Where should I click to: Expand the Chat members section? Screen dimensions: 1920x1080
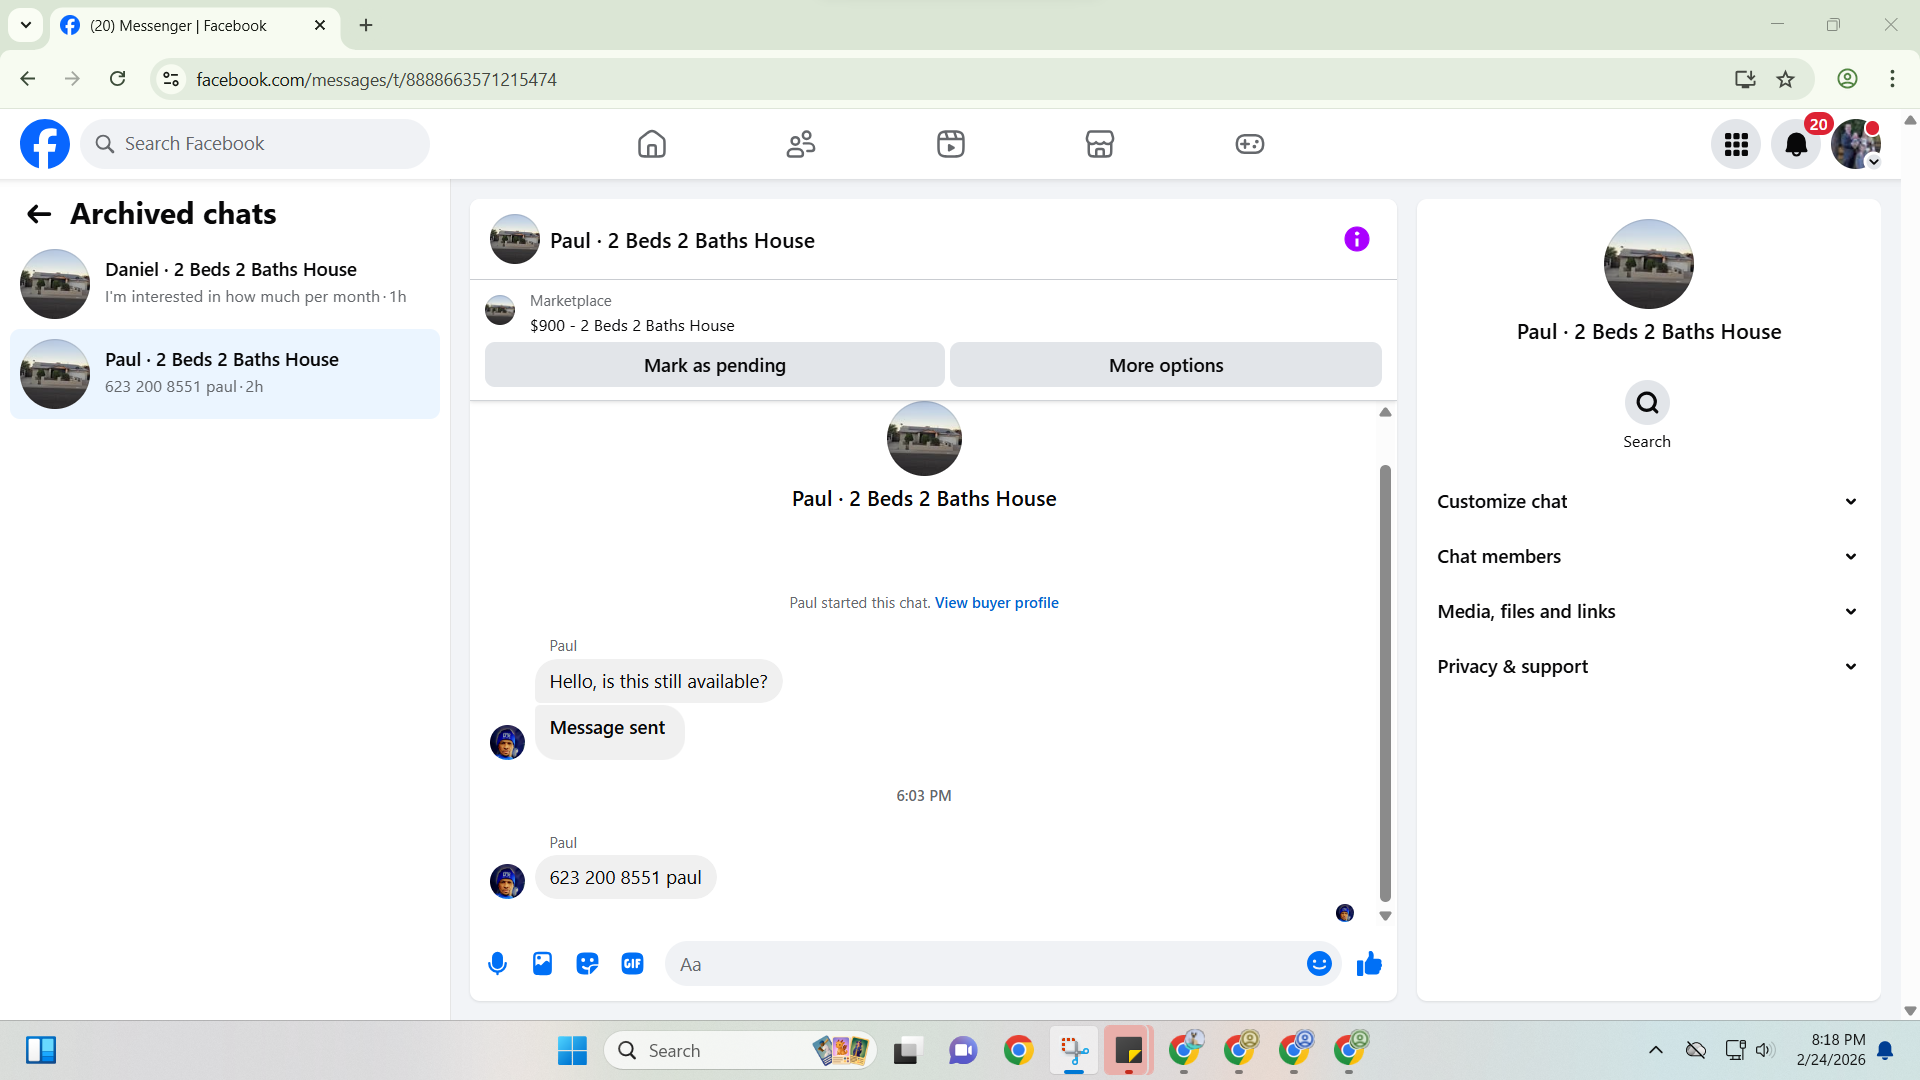point(1647,557)
